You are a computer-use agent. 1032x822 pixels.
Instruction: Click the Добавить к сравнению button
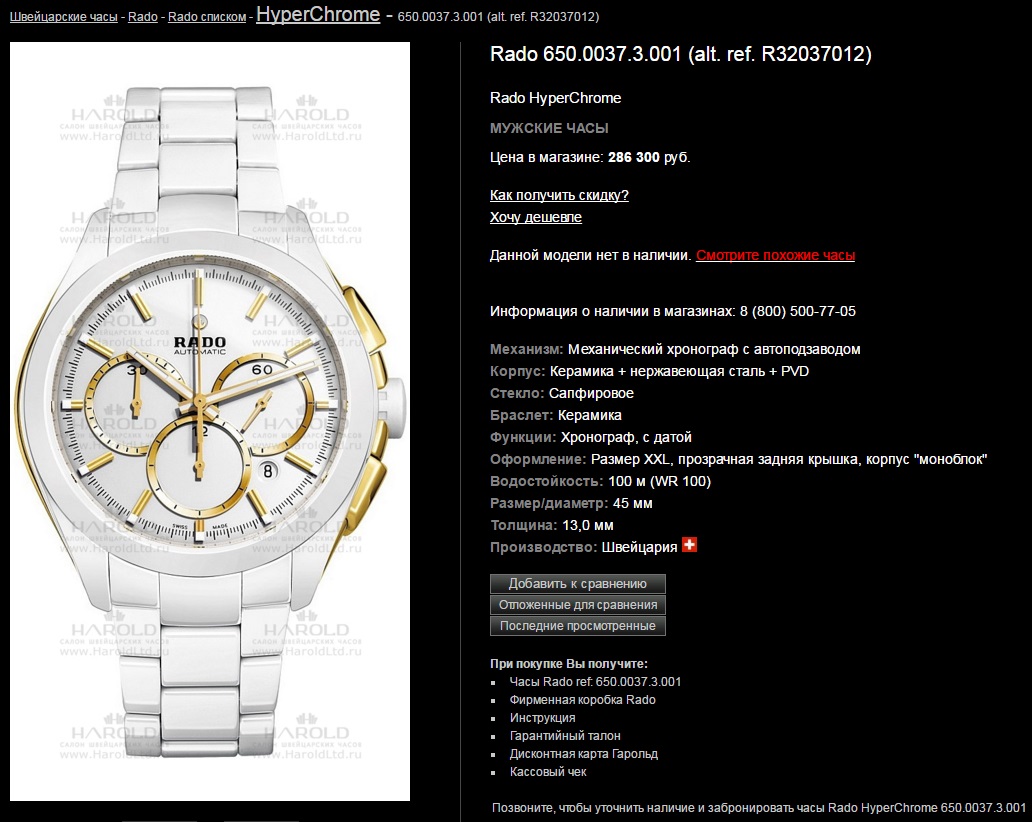point(578,584)
